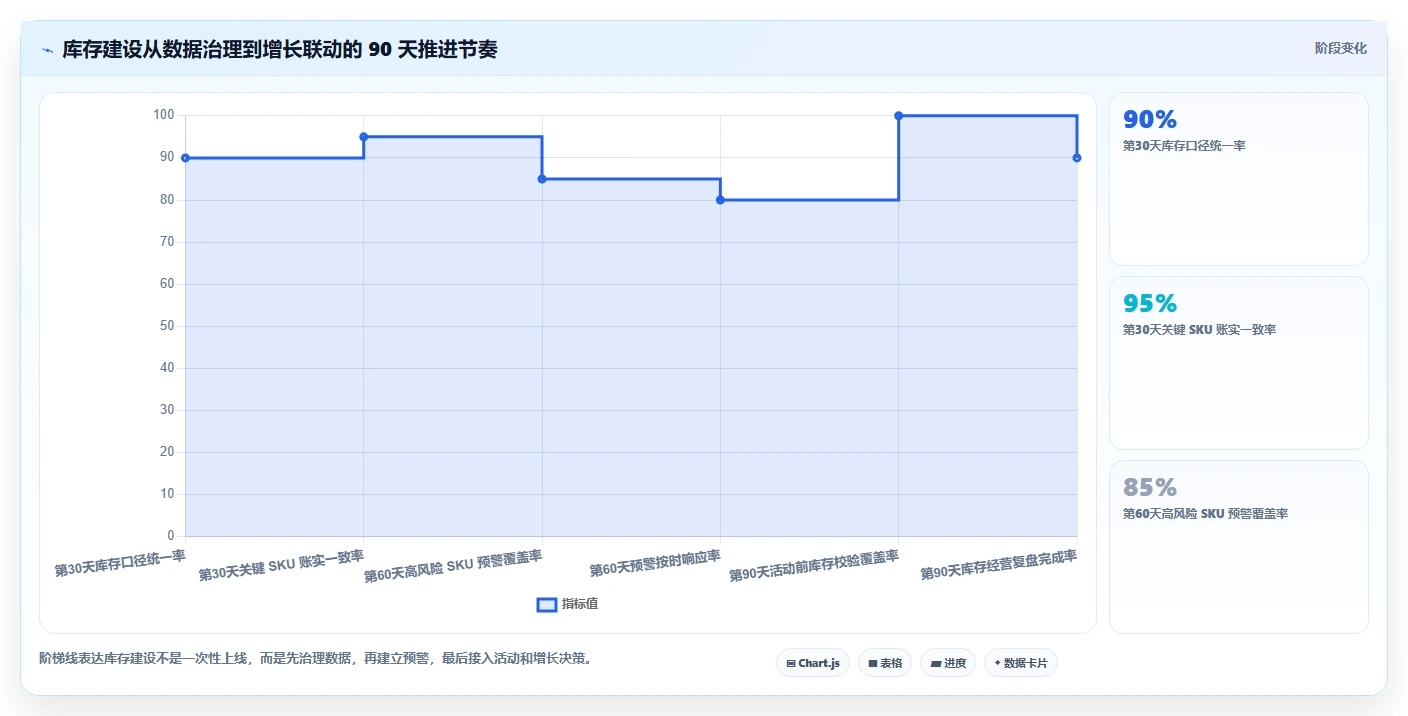This screenshot has height=716, width=1408.
Task: Click the last data point 第90天库存经营复盘完成率
Action: pos(1077,158)
